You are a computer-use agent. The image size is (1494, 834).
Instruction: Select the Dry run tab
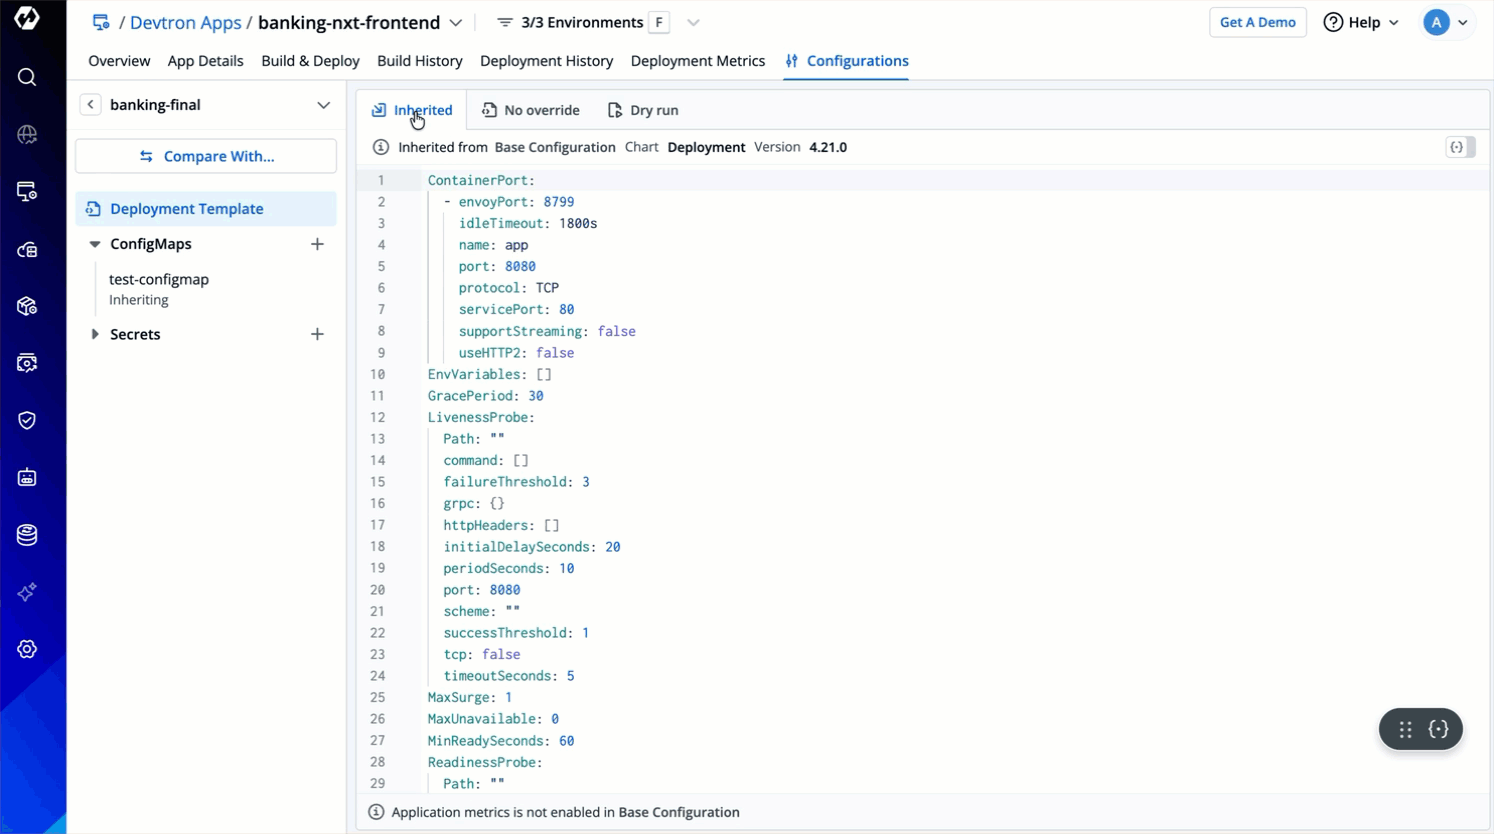(643, 110)
